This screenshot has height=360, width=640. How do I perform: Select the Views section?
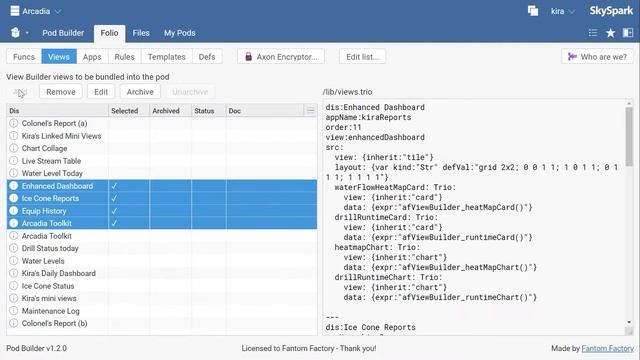point(59,57)
